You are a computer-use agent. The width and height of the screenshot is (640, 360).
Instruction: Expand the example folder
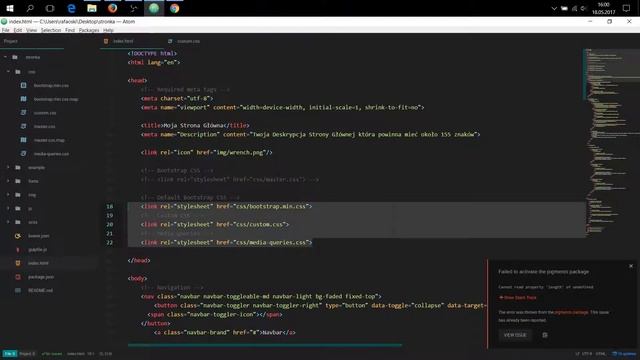point(8,167)
